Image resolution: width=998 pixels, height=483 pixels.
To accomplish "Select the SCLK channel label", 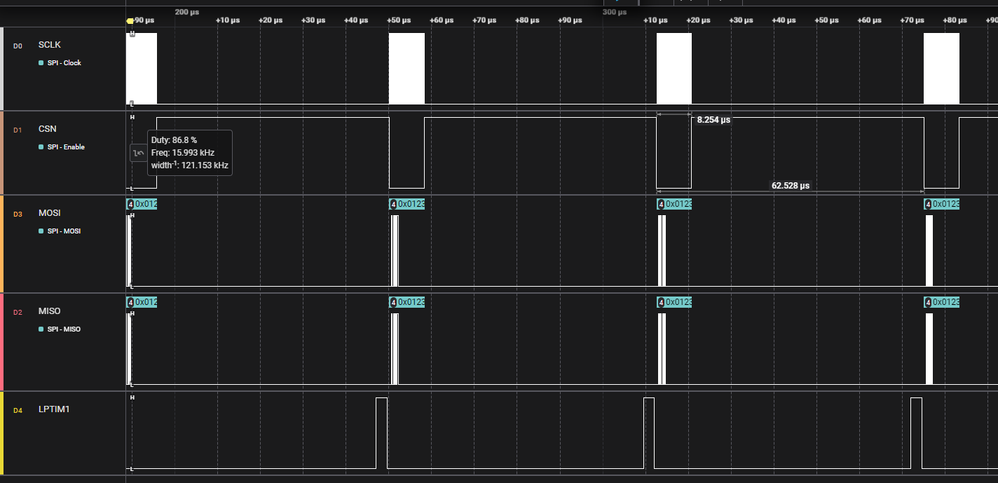I will point(50,45).
